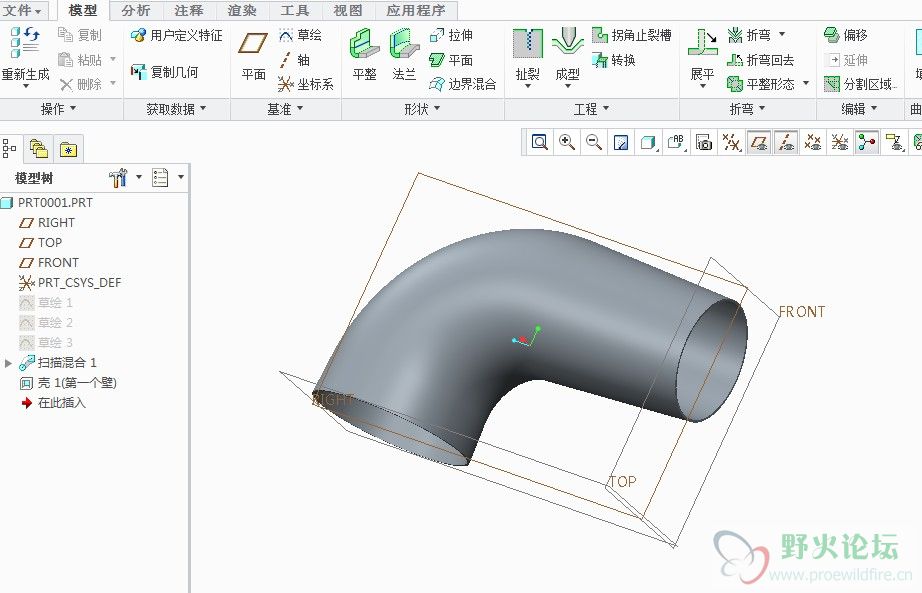Click the 拉伸 (Extrude) tool
This screenshot has height=593, width=922.
pyautogui.click(x=451, y=35)
